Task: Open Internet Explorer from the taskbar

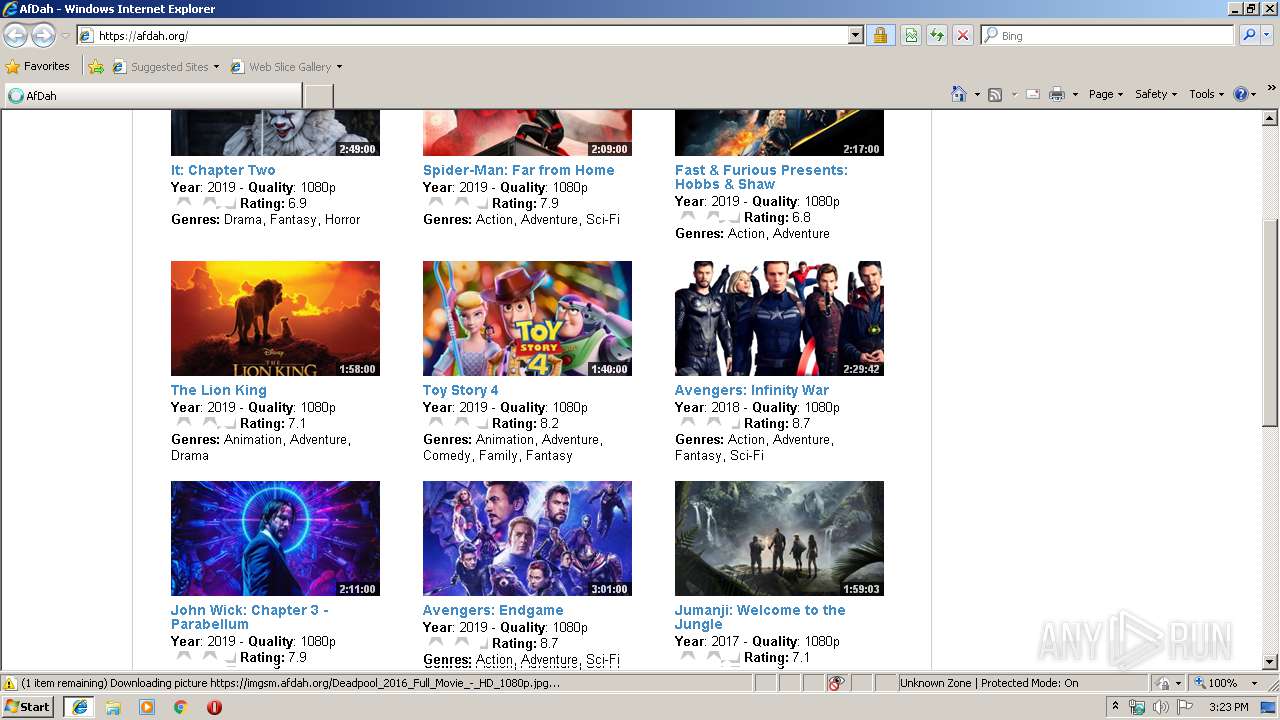Action: (x=80, y=707)
